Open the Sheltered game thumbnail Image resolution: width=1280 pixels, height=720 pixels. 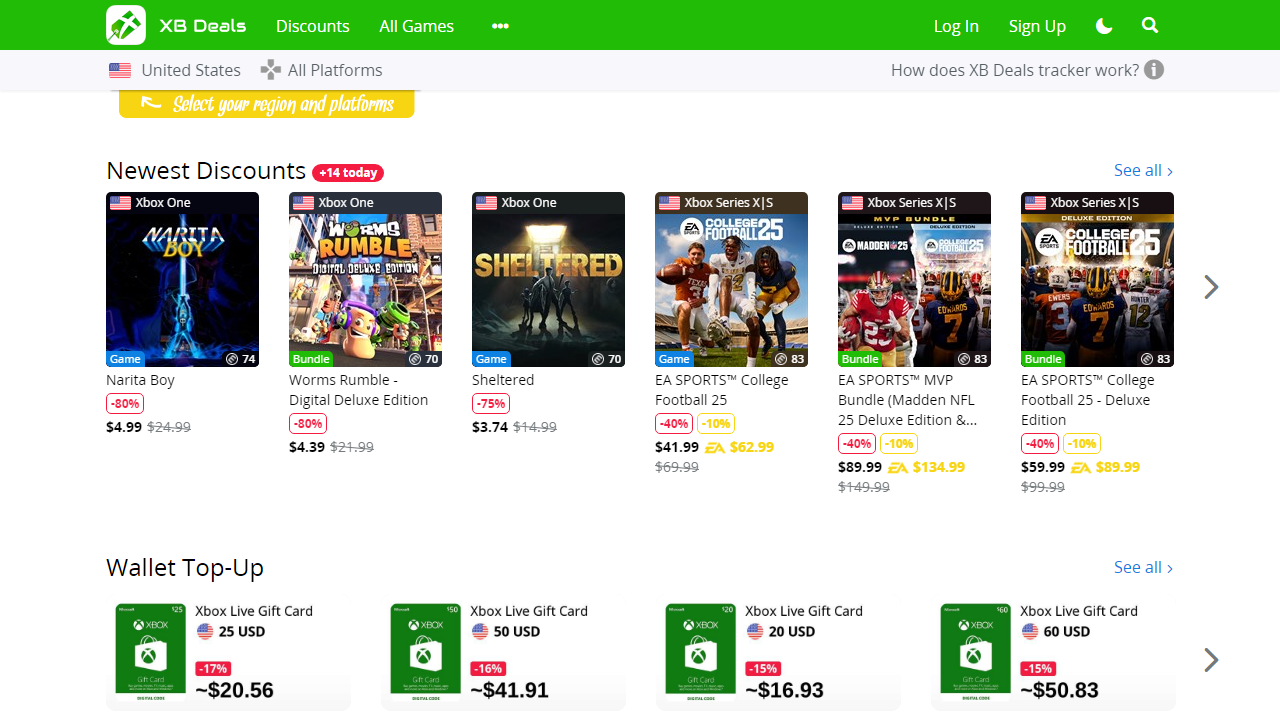point(548,280)
